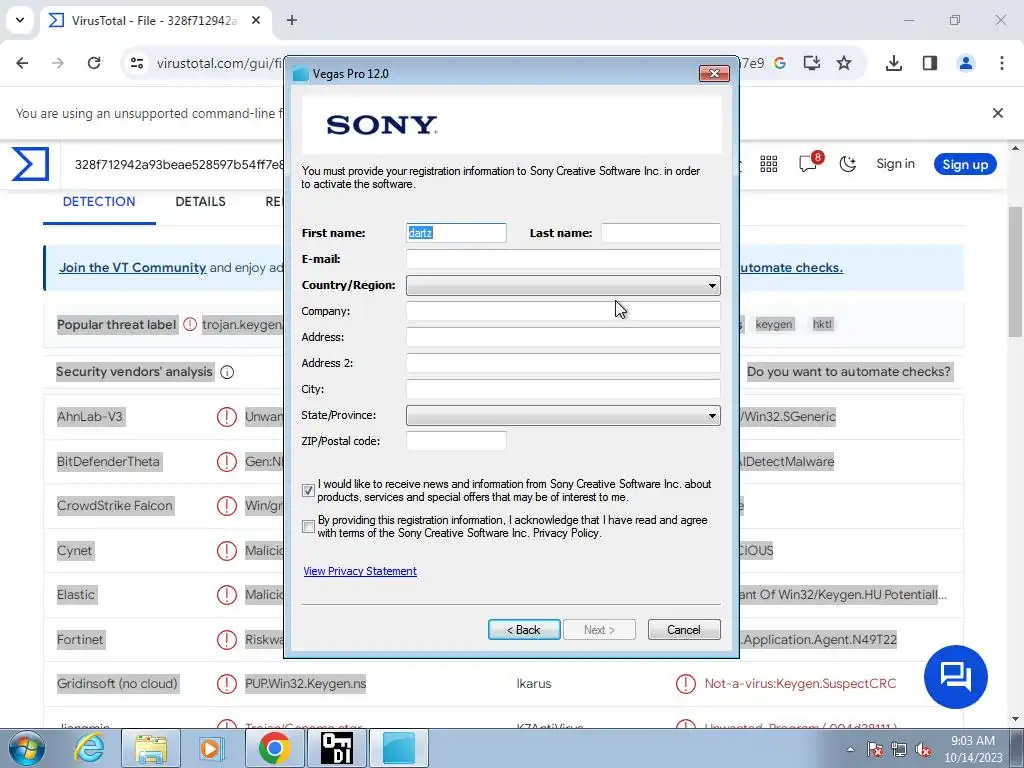Open Windows Media Player from taskbar
Screen dimensions: 1024x768
click(x=211, y=748)
